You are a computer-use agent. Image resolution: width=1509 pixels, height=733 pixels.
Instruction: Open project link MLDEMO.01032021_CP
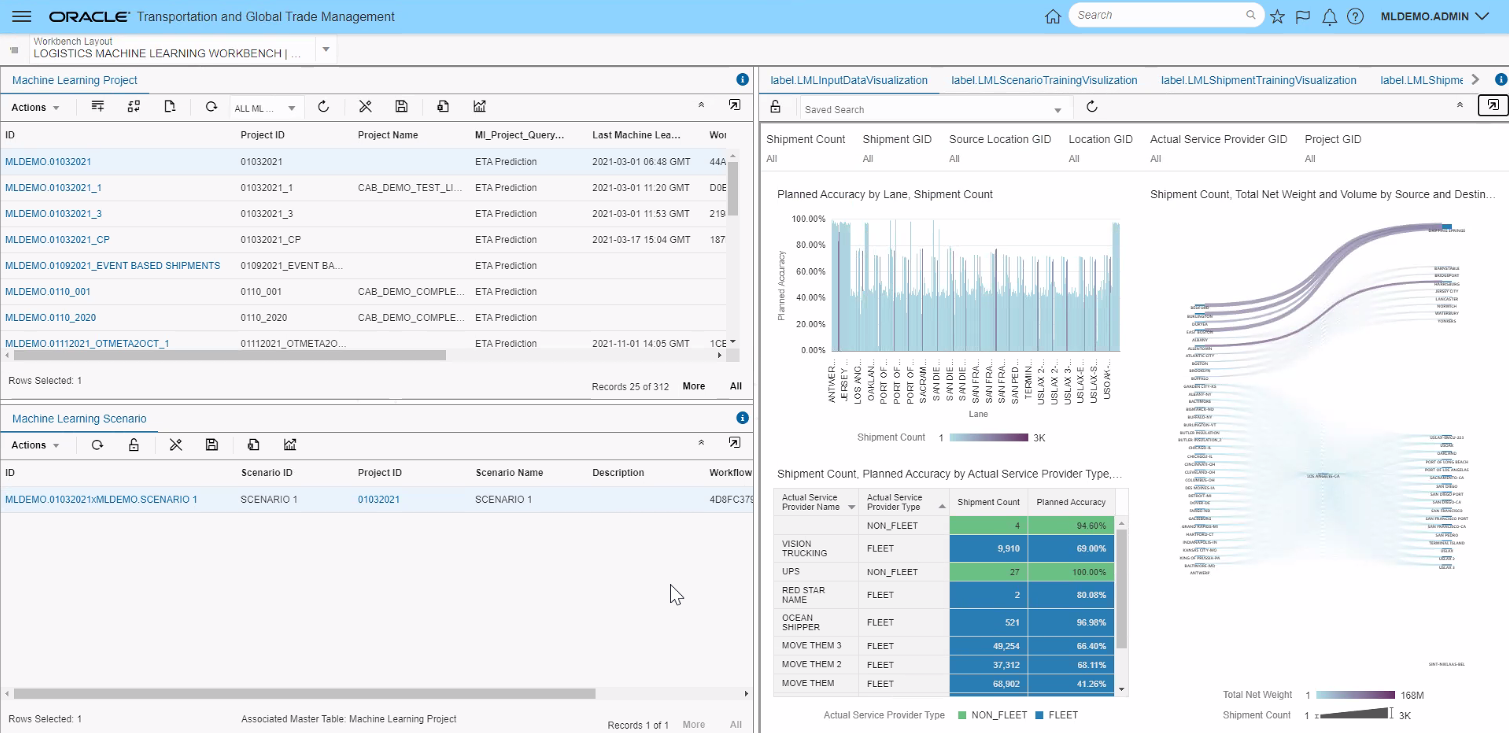pos(57,240)
